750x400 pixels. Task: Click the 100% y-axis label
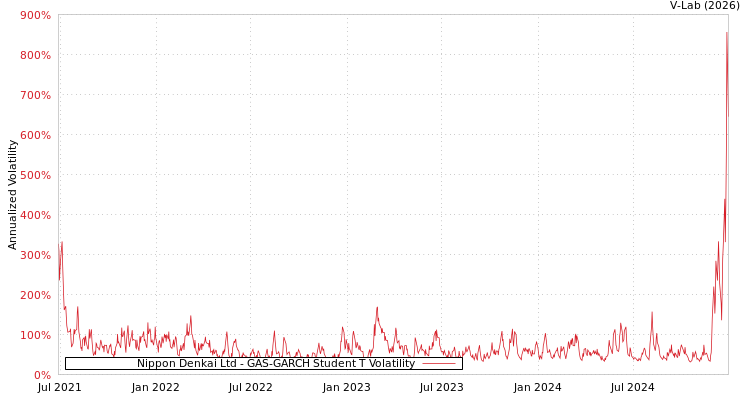(35, 335)
